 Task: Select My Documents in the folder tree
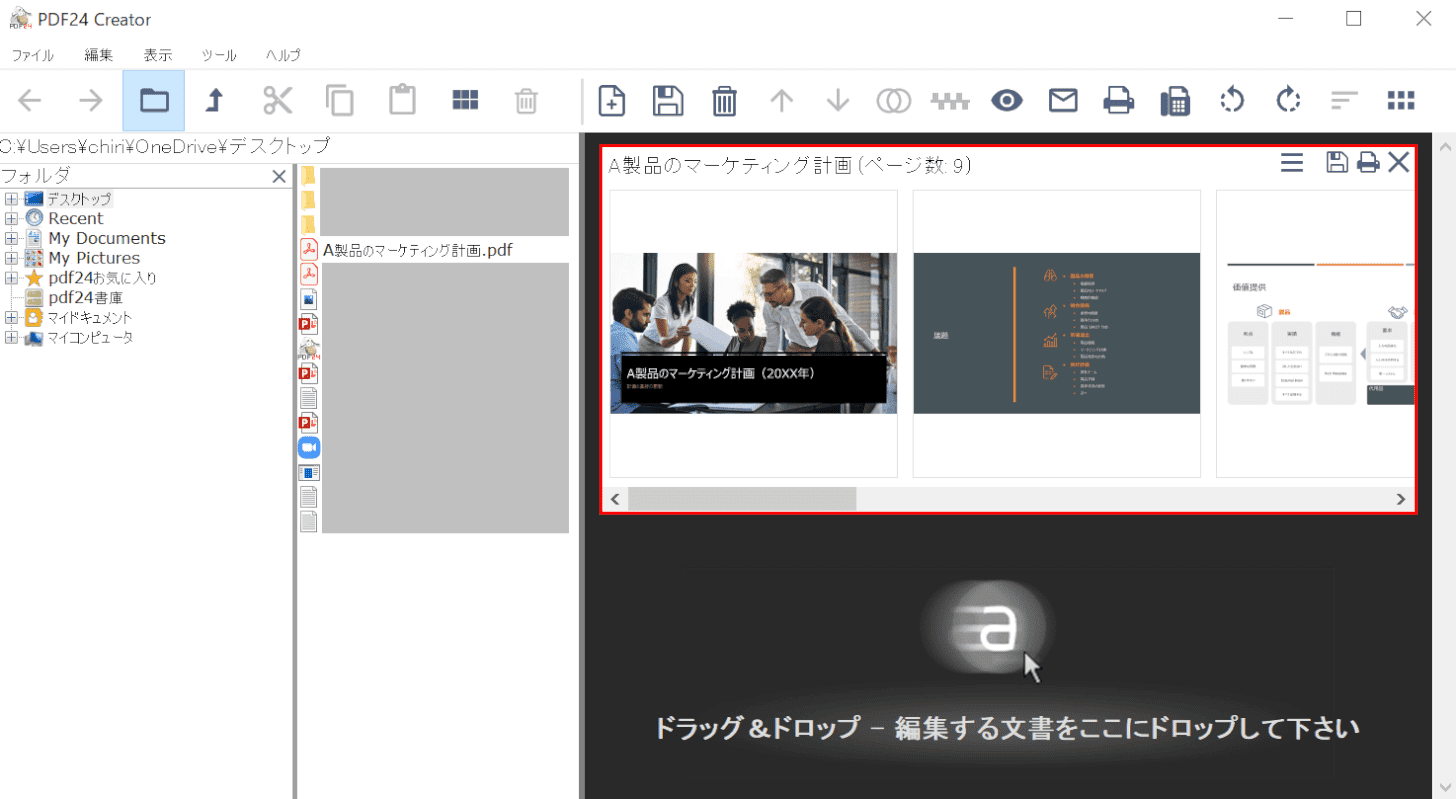click(x=107, y=238)
